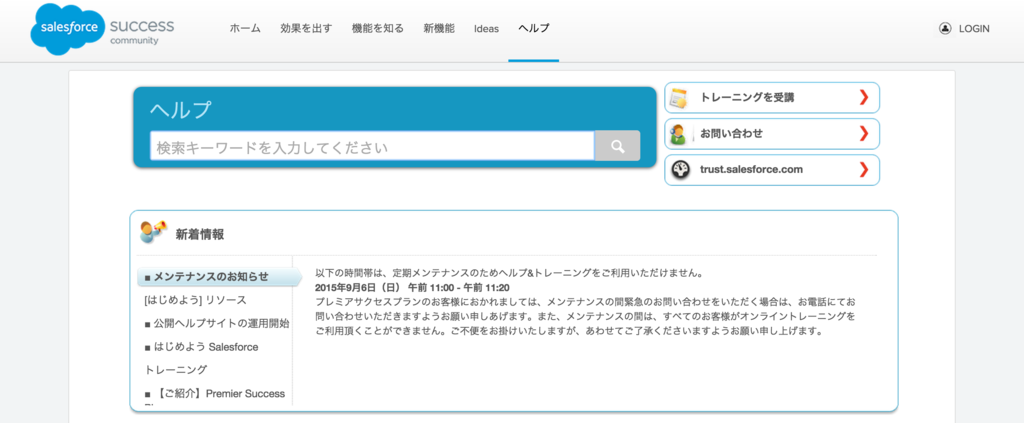
Task: Click the 新着情報 section heading
Action: 200,234
